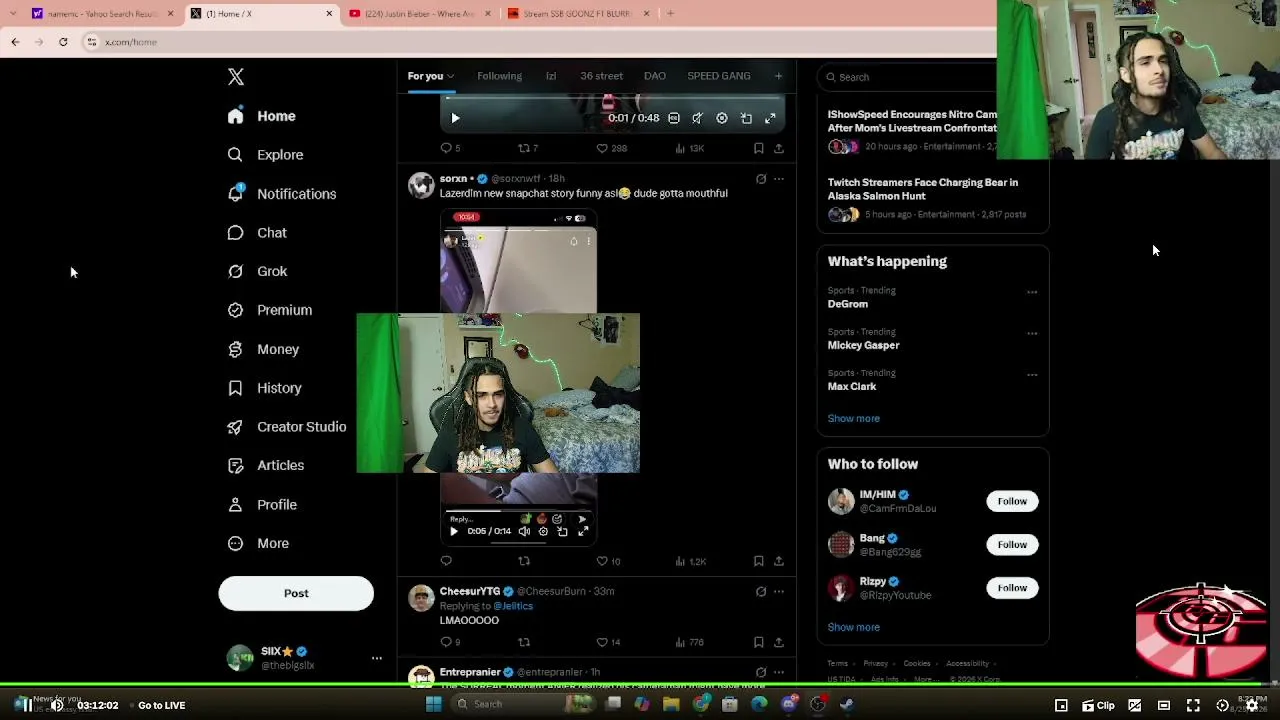Repost the sorxn post
Viewport: 1280px width, 720px height.
(x=524, y=561)
